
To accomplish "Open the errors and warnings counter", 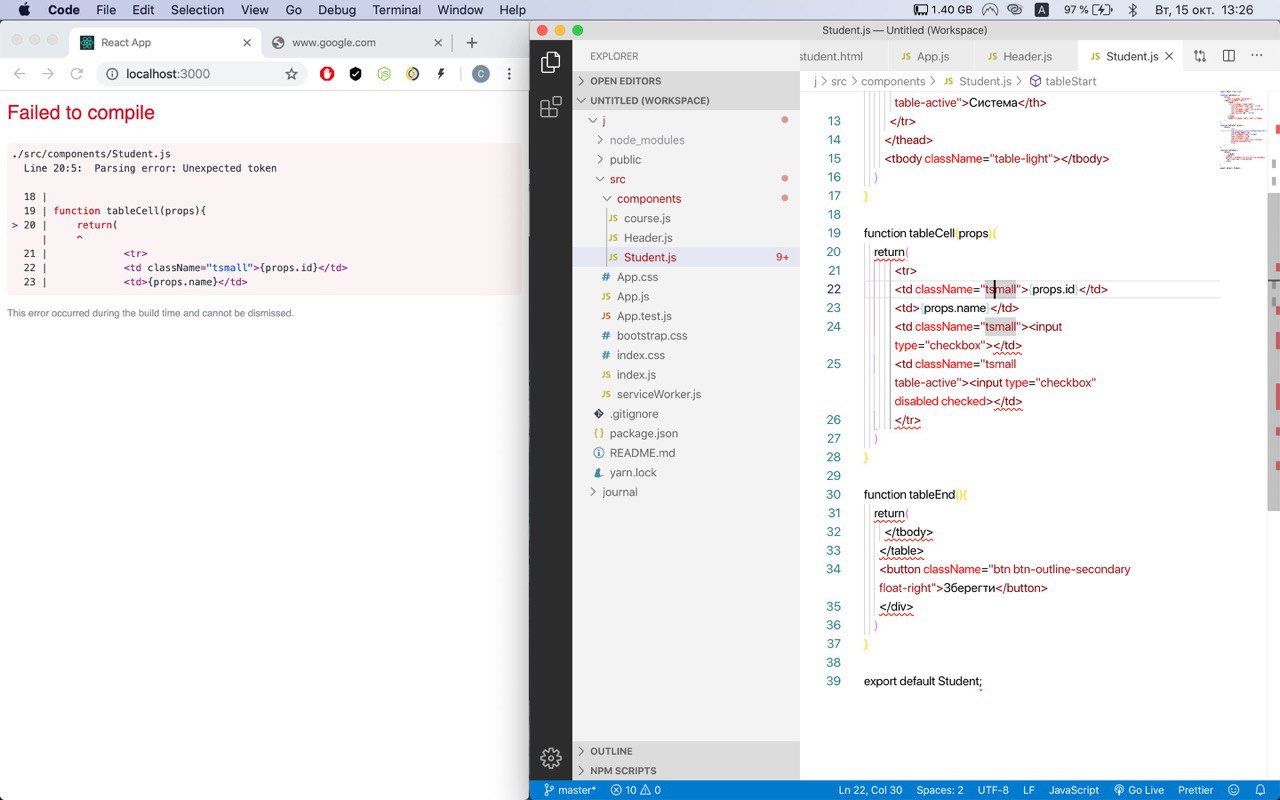I will pyautogui.click(x=635, y=790).
